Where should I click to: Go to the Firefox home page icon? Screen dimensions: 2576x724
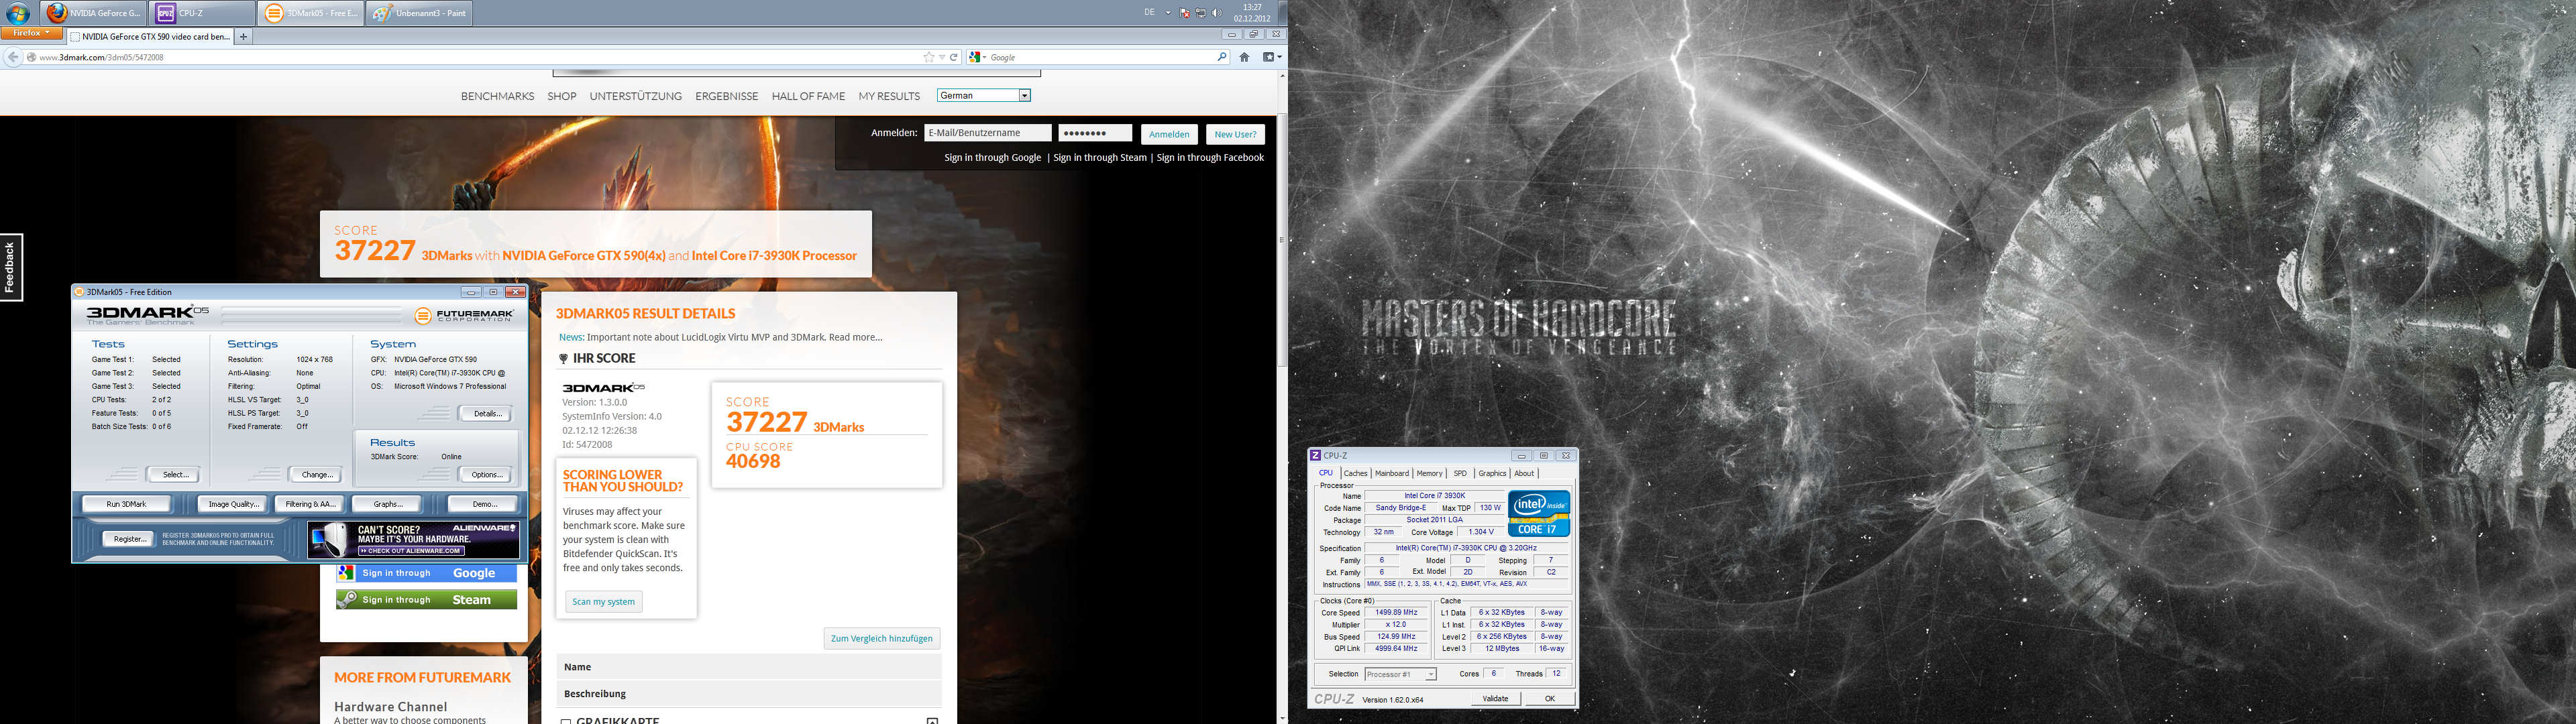pos(1244,57)
